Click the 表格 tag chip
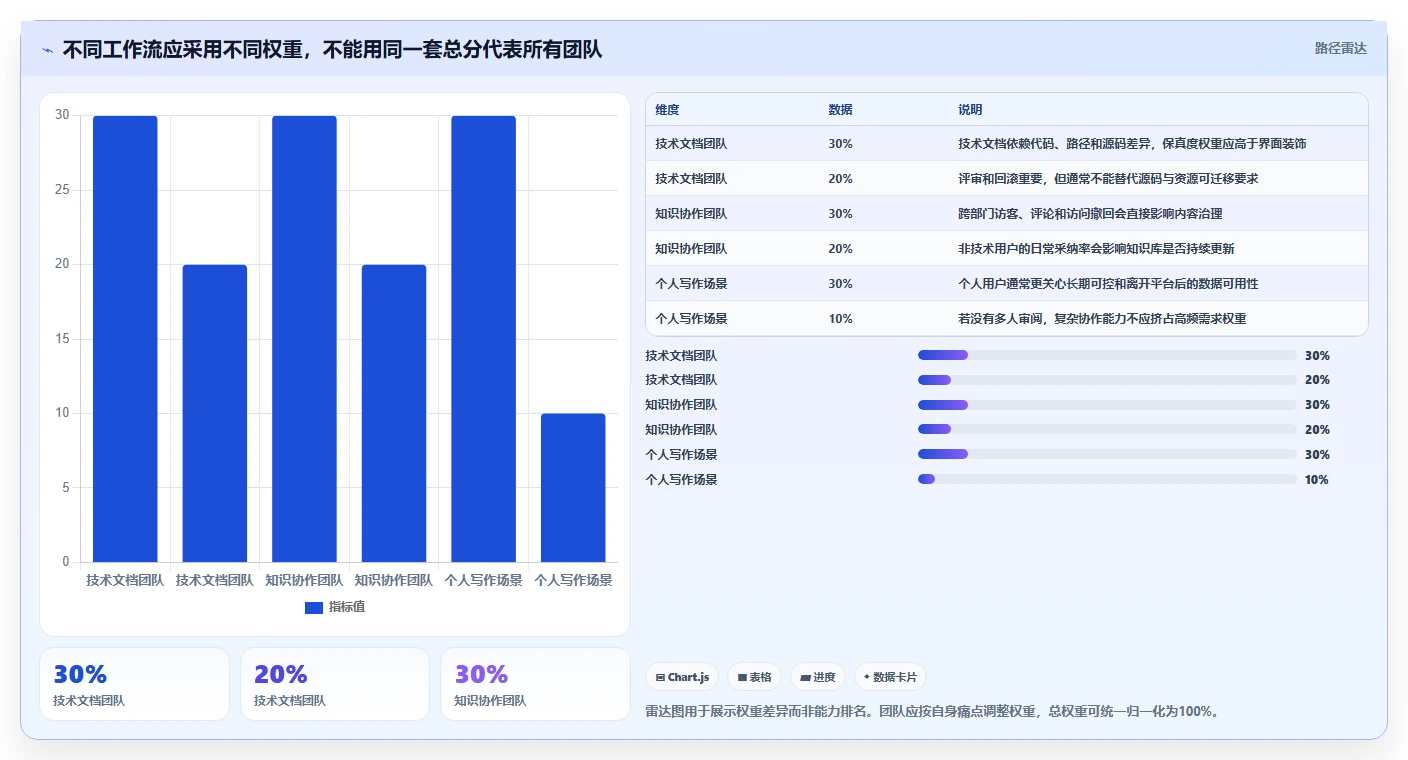The image size is (1408, 760). tap(754, 677)
